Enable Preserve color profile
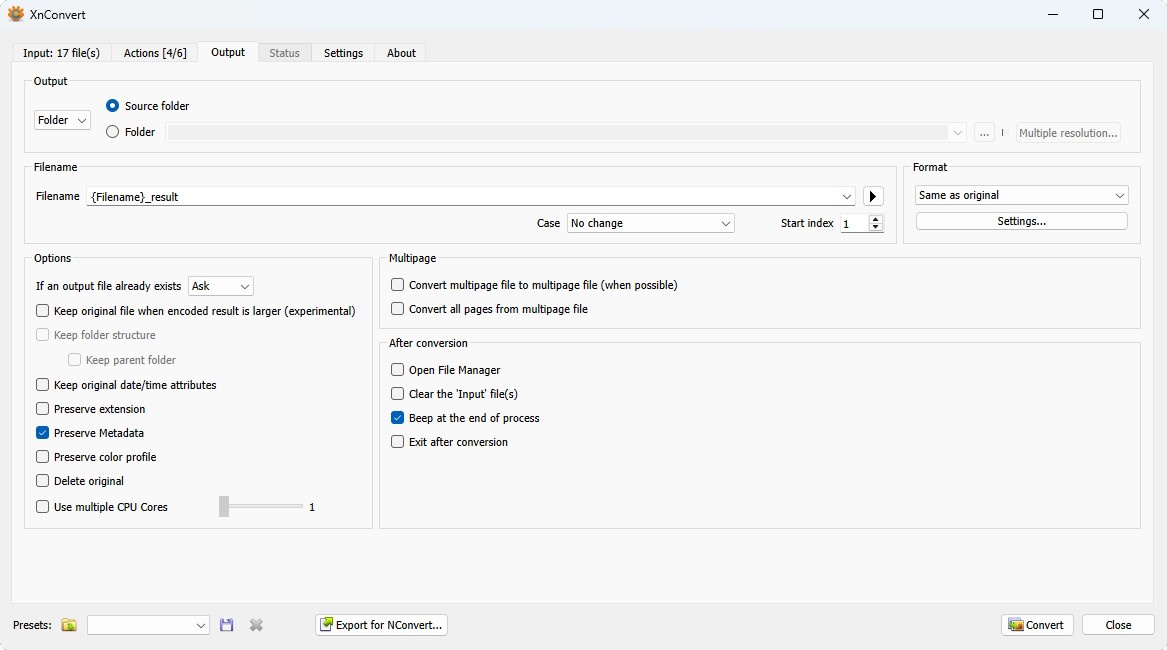 [42, 456]
